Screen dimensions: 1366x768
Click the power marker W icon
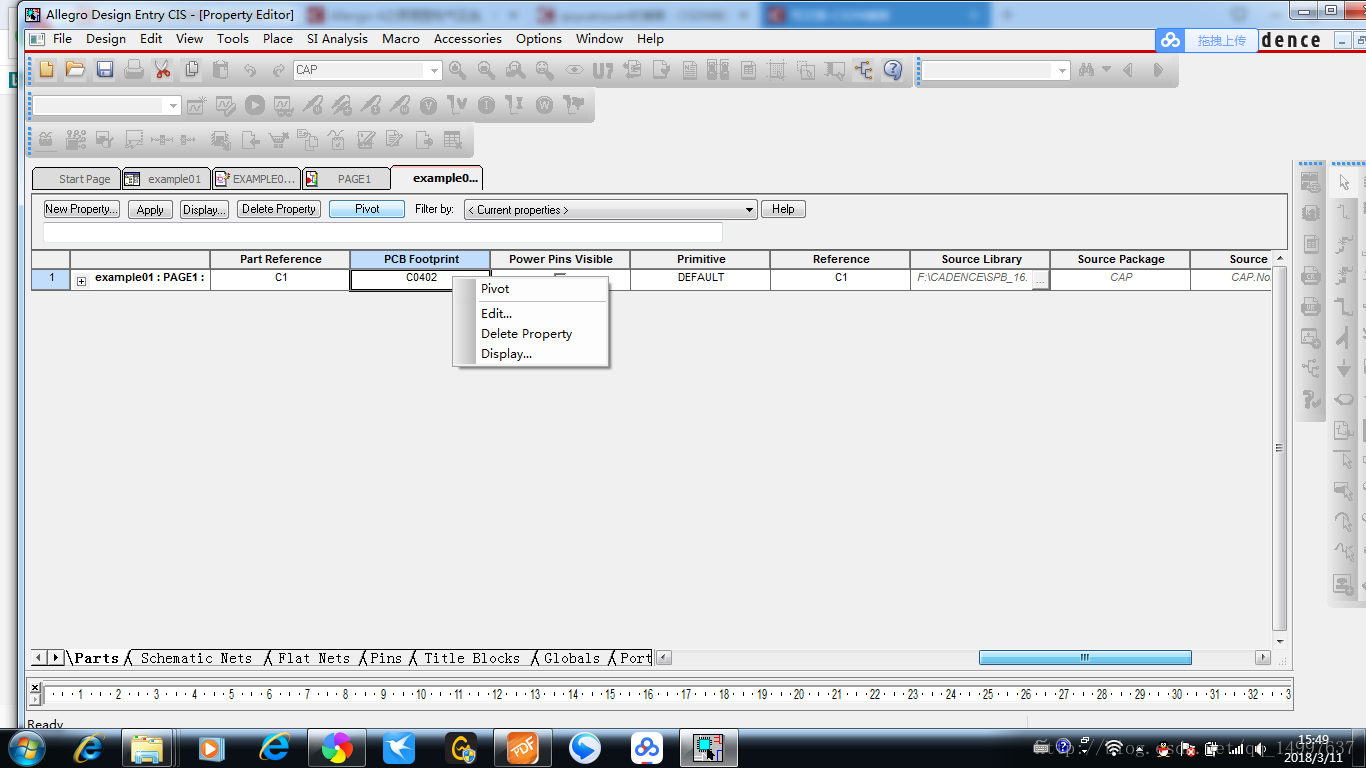(x=544, y=105)
